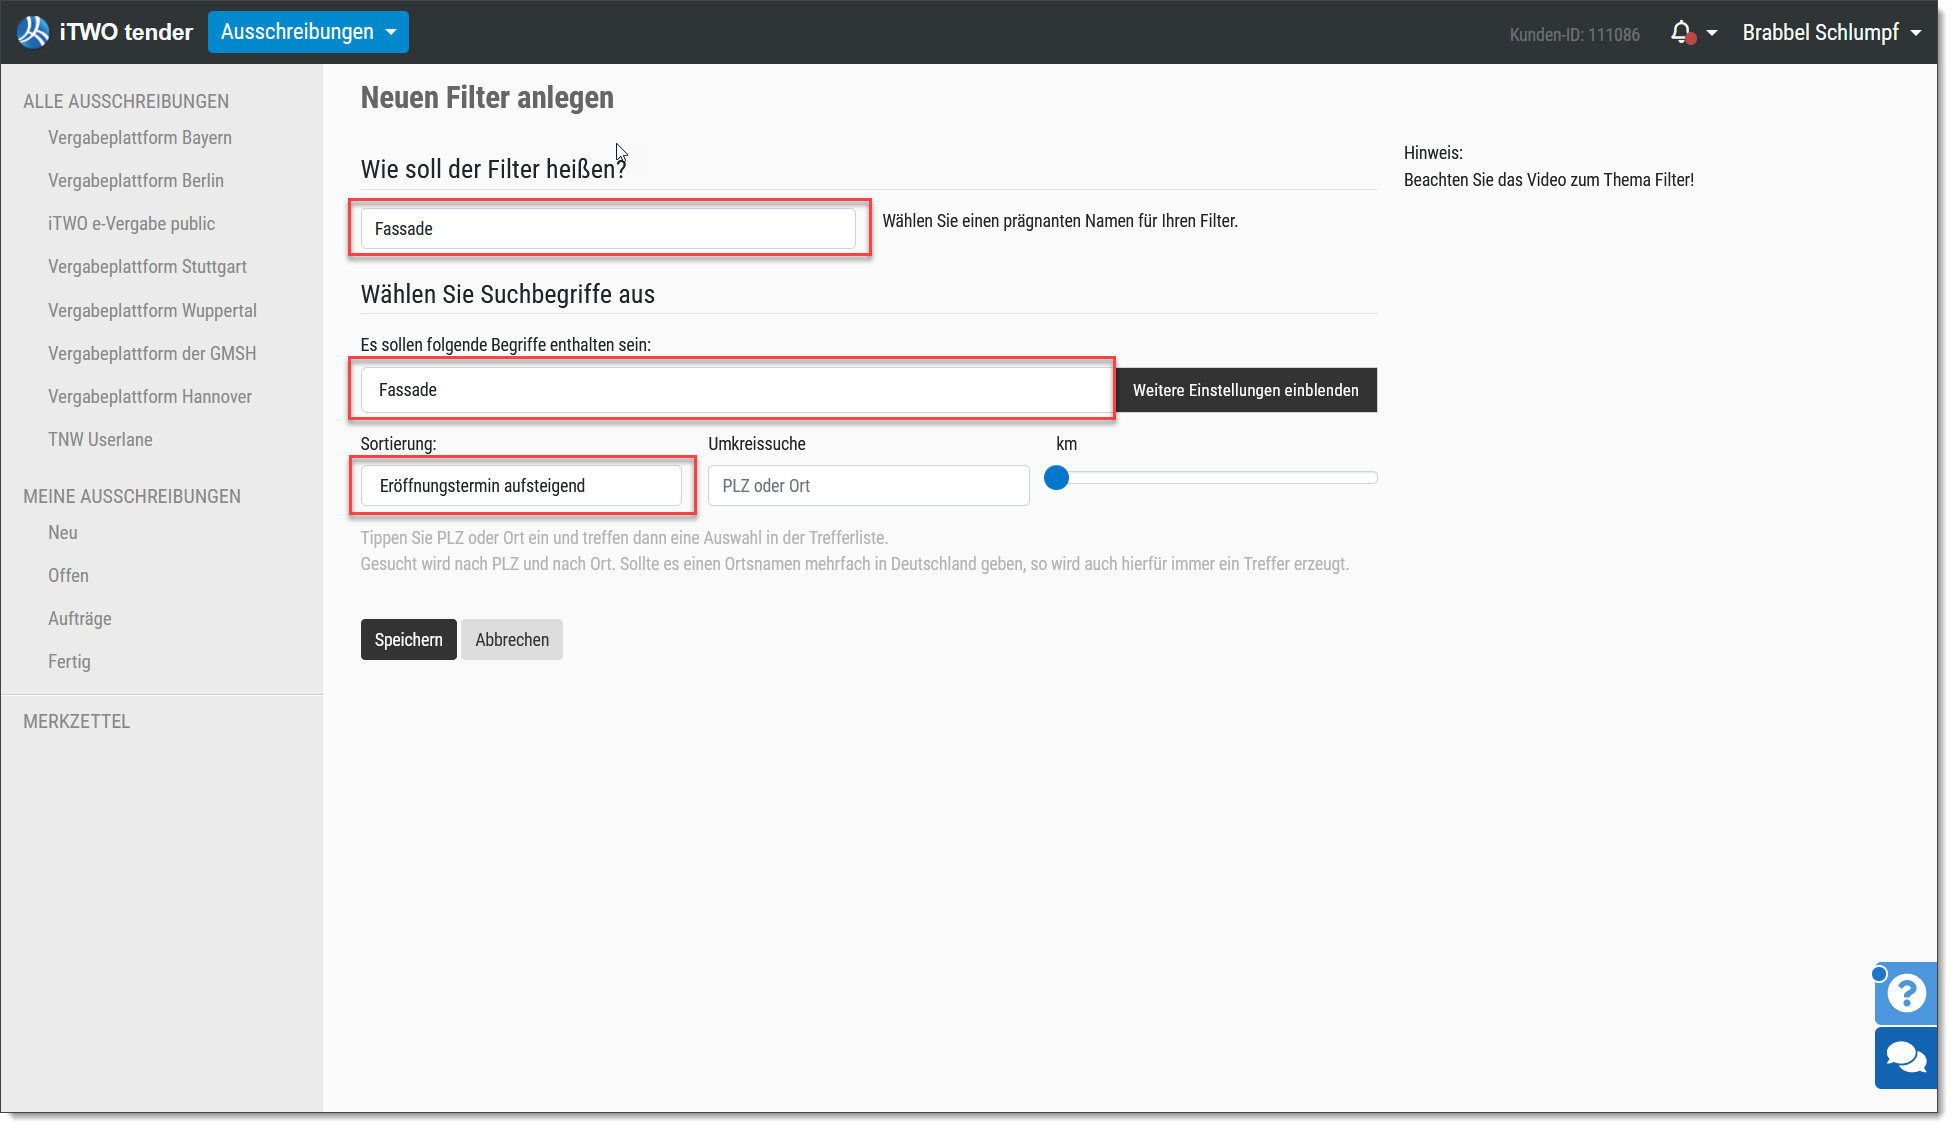This screenshot has width=1953, height=1128.
Task: Click the Alle Ausschreibungen heading
Action: click(126, 102)
